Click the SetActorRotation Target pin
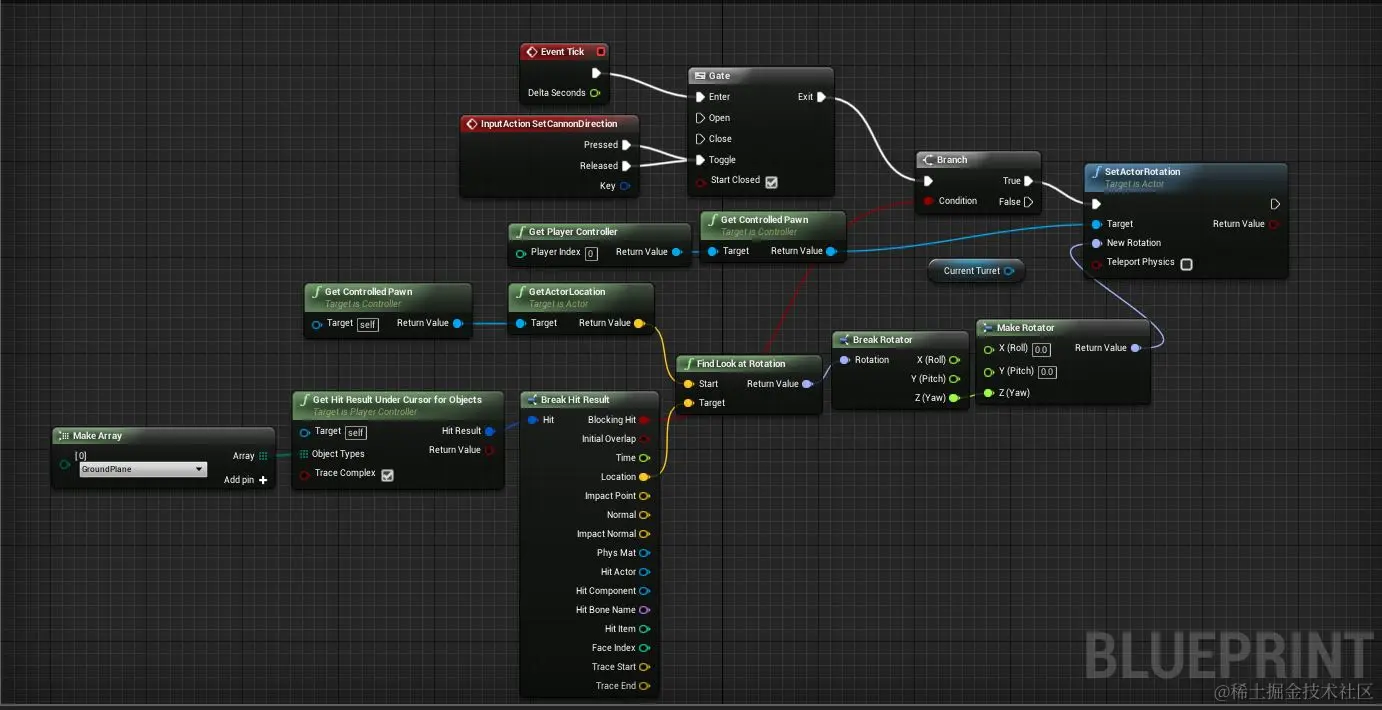Image resolution: width=1382 pixels, height=710 pixels. pyautogui.click(x=1097, y=224)
